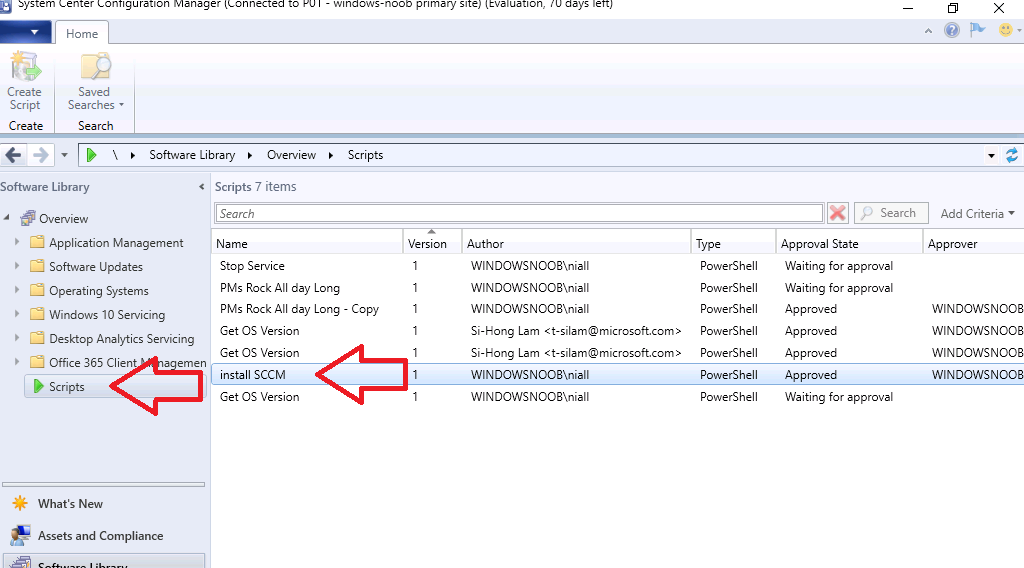Sort by the Author column header
The image size is (1024, 568).
[x=576, y=244]
